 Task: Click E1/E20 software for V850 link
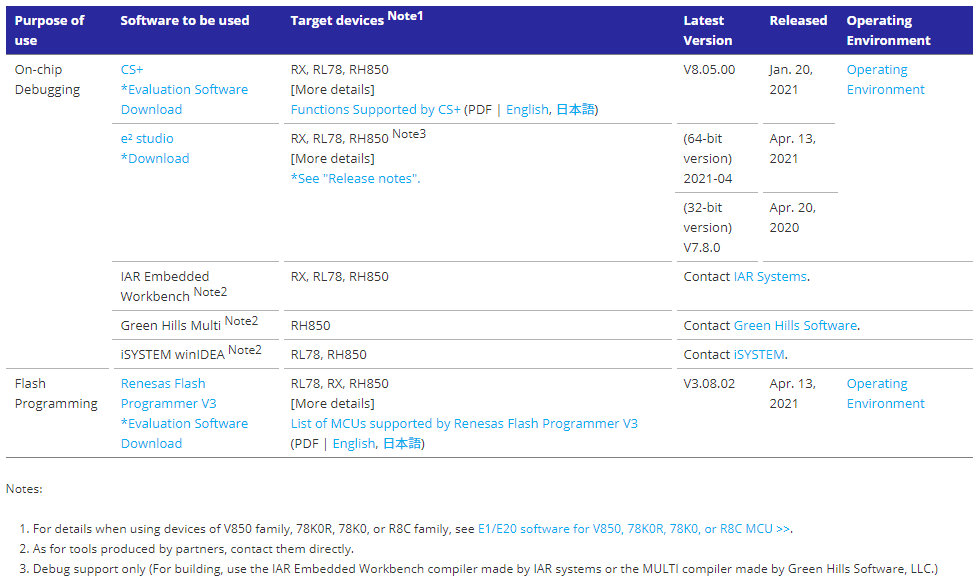(x=634, y=529)
